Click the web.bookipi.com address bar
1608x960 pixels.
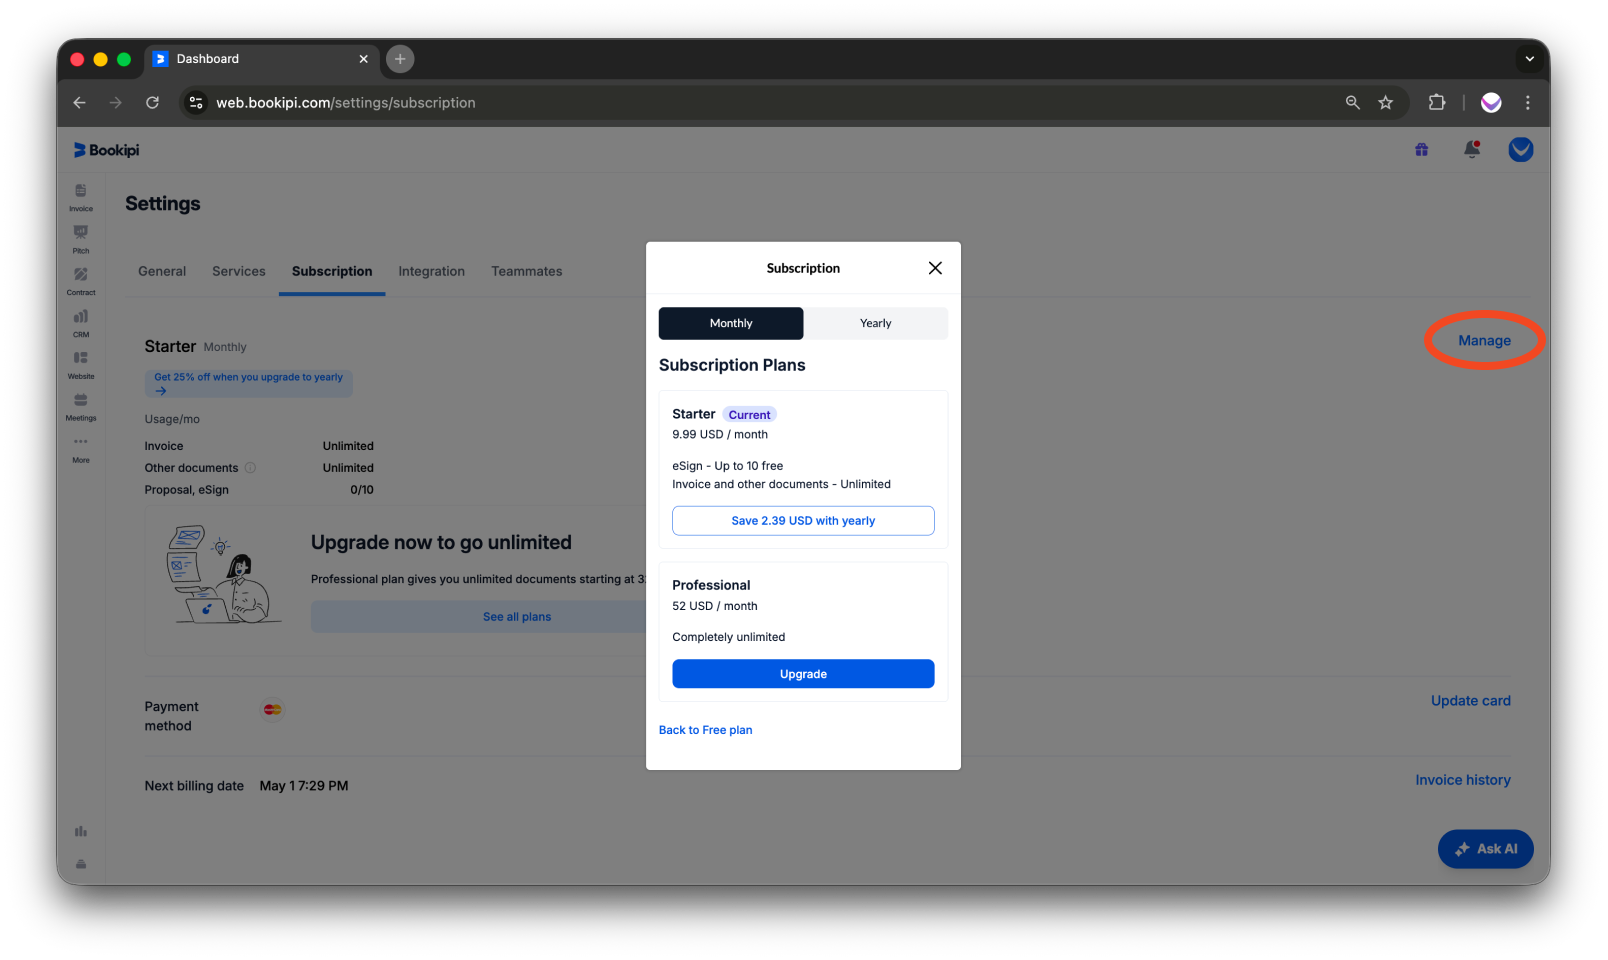345,102
